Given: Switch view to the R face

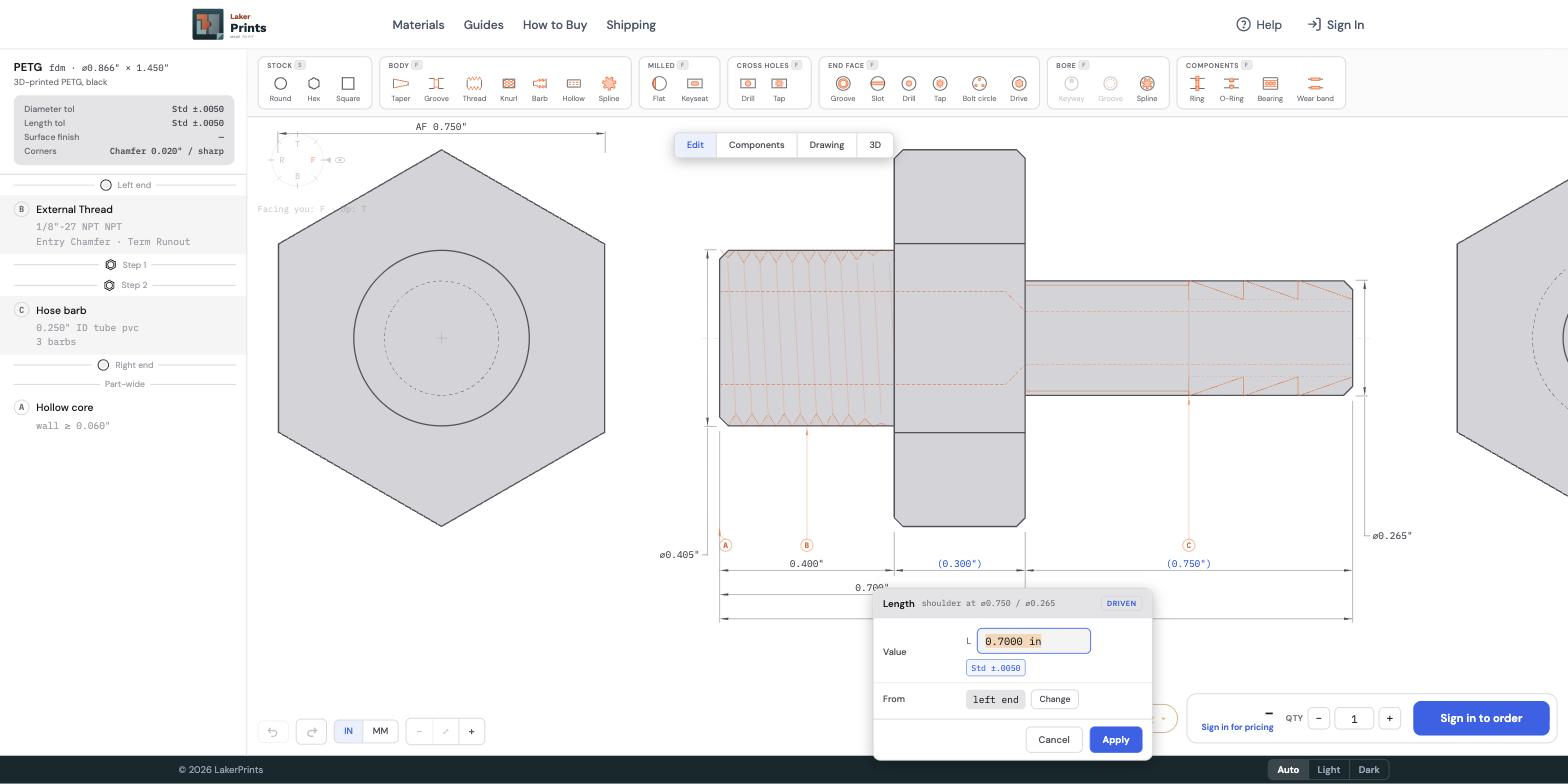Looking at the screenshot, I should pos(282,160).
